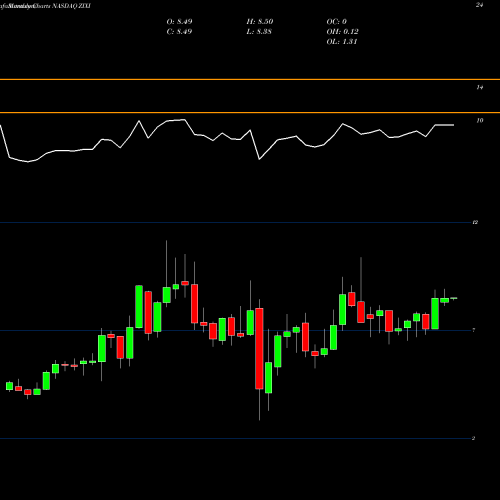Viewport: 500px width, 500px height.
Task: Click the largest red candlestick
Action: tap(259, 348)
